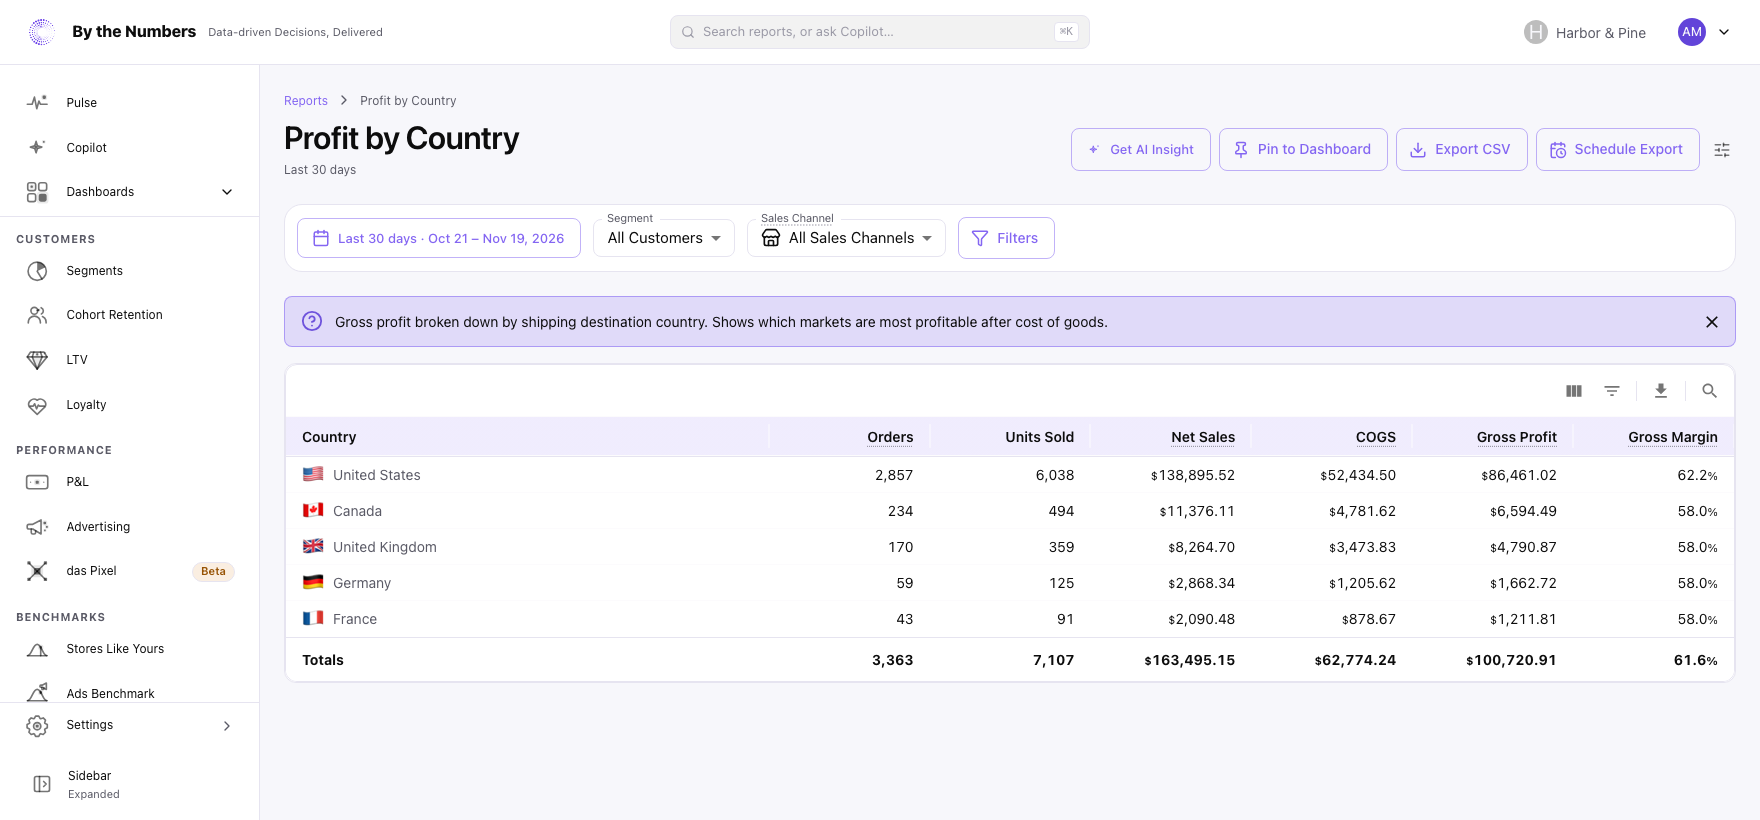Viewport: 1760px width, 820px height.
Task: Focus the search reports or Copilot field
Action: [880, 32]
